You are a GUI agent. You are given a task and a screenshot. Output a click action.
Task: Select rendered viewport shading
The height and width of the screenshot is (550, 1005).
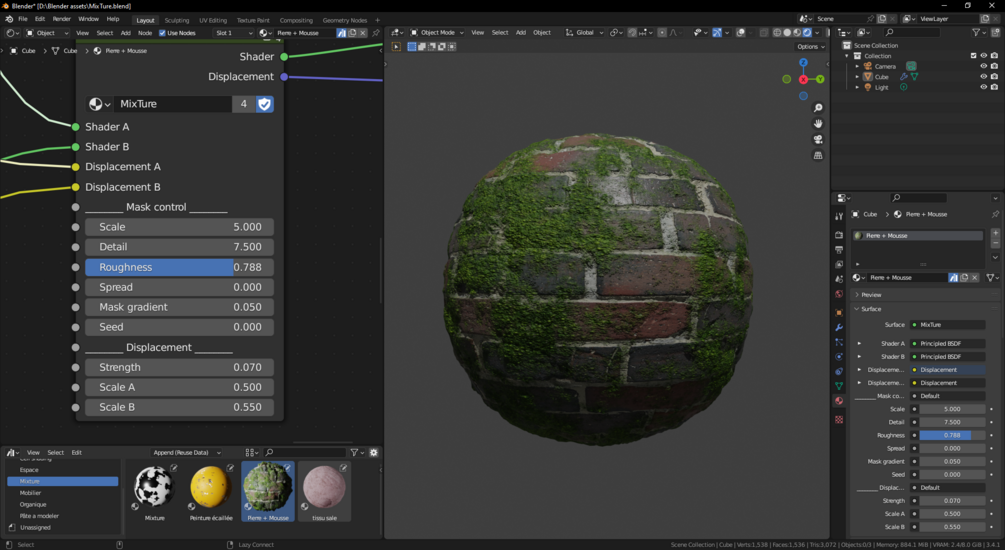(807, 32)
